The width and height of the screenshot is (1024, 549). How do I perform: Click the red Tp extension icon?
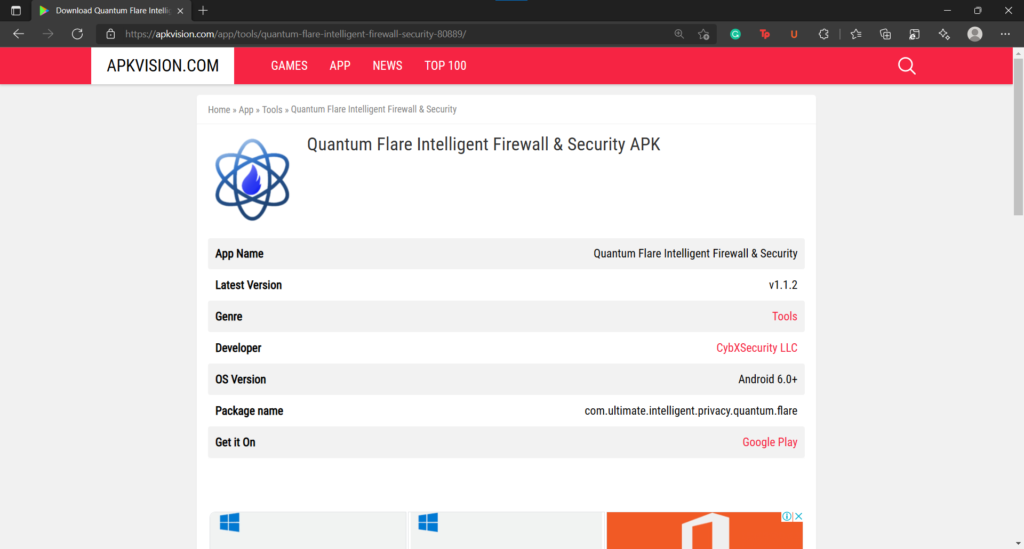[765, 34]
